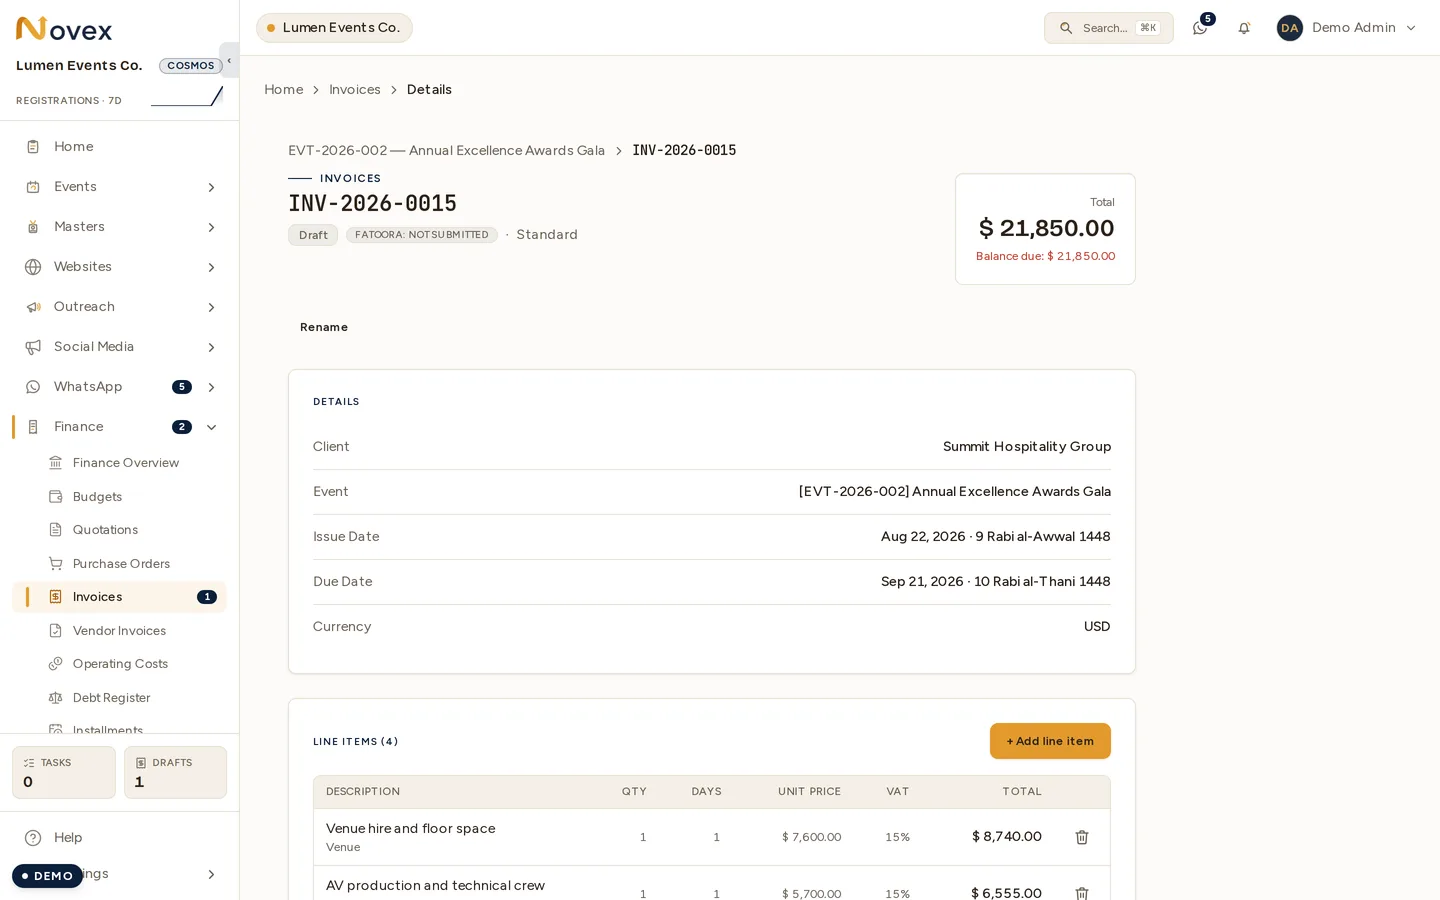Open Operating Costs
Screen dimensions: 1440x900
(120, 664)
